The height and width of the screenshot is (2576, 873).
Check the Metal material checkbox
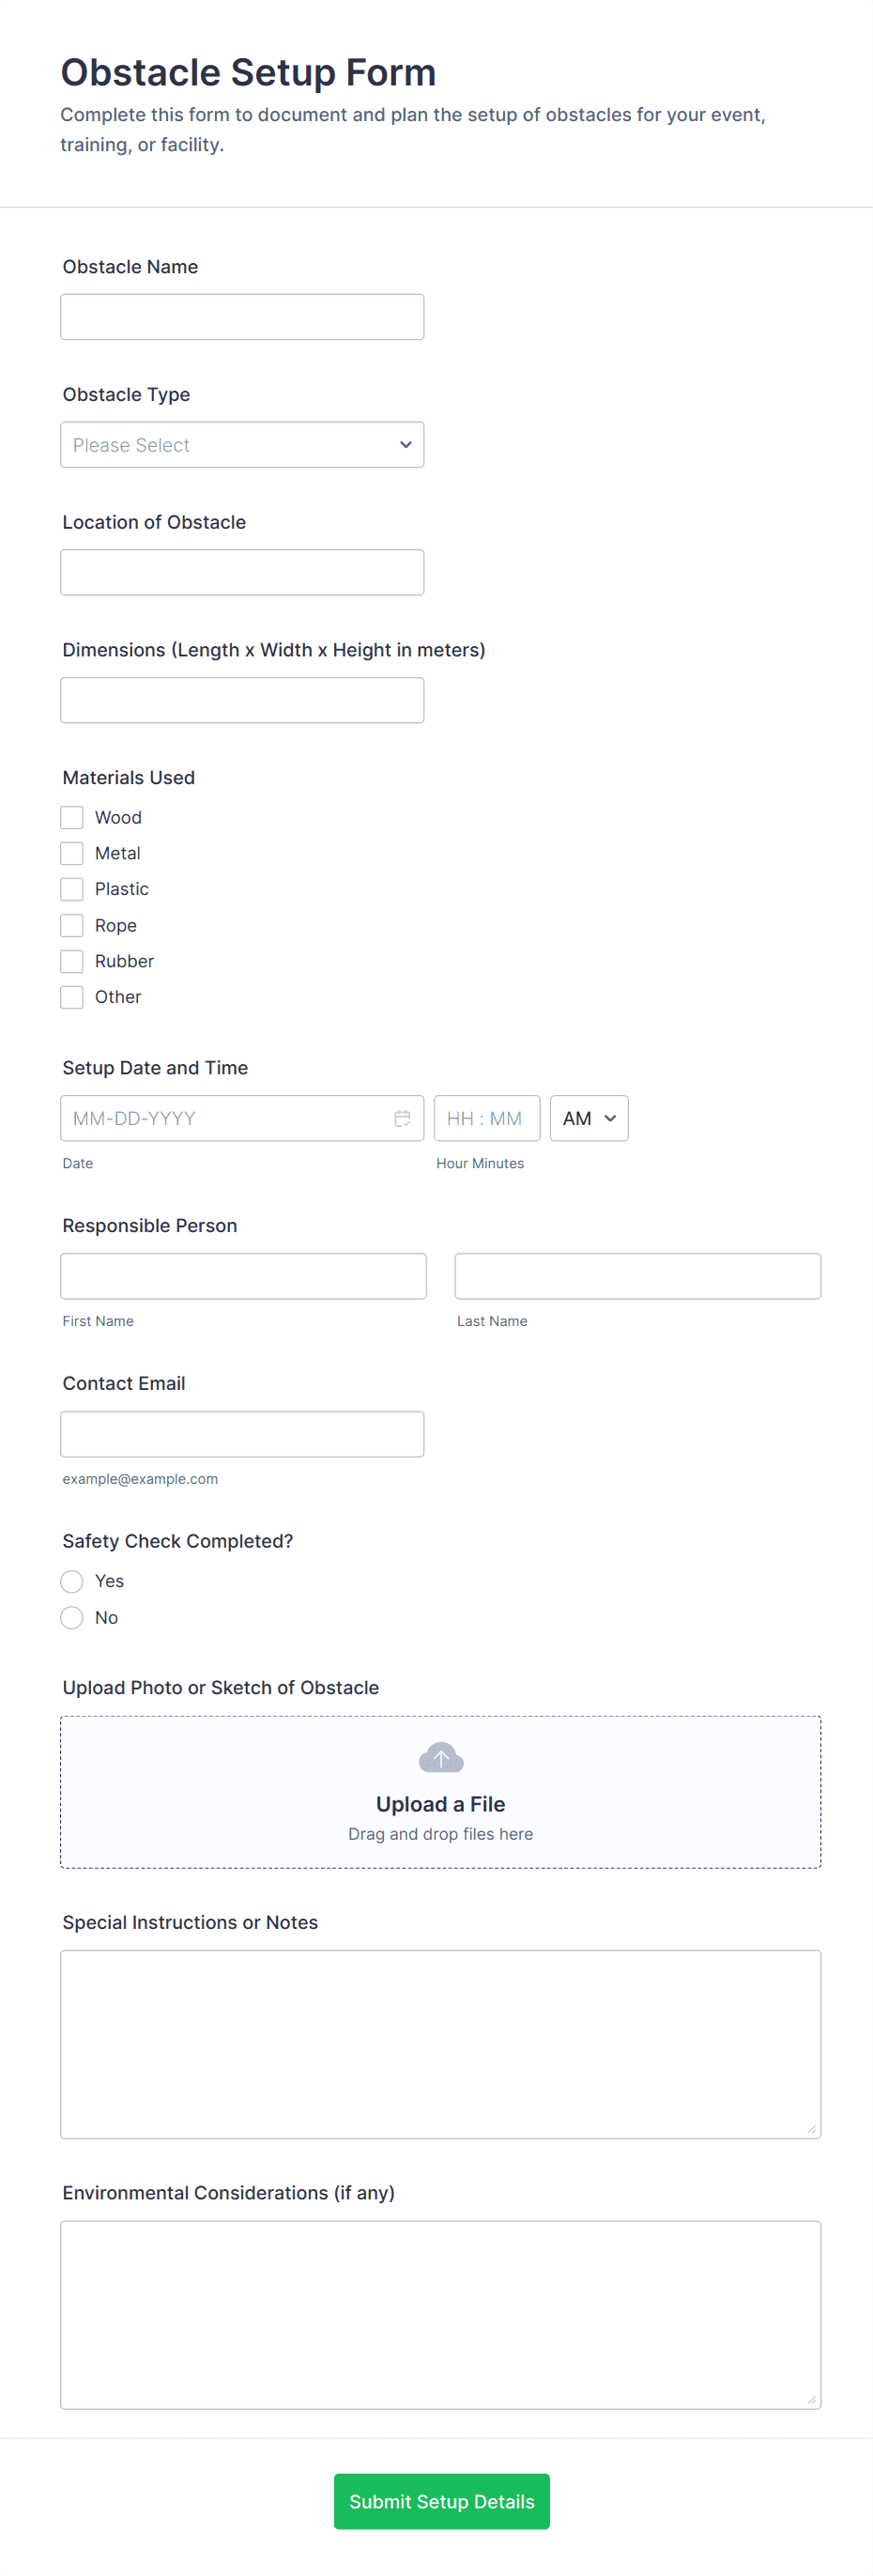click(71, 853)
